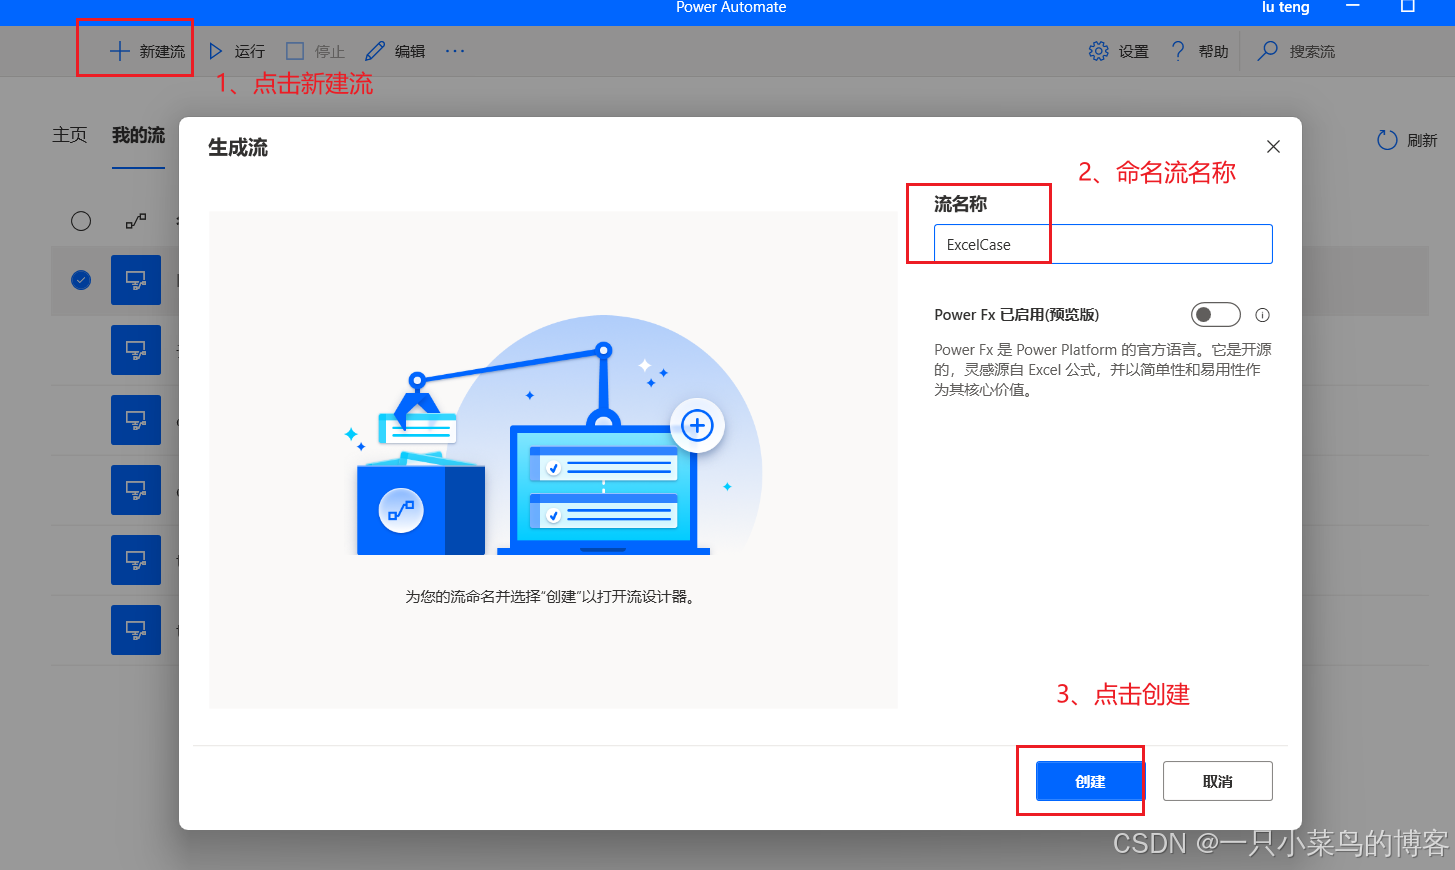Toggle the Power Fx enabled switch

[x=1216, y=315]
